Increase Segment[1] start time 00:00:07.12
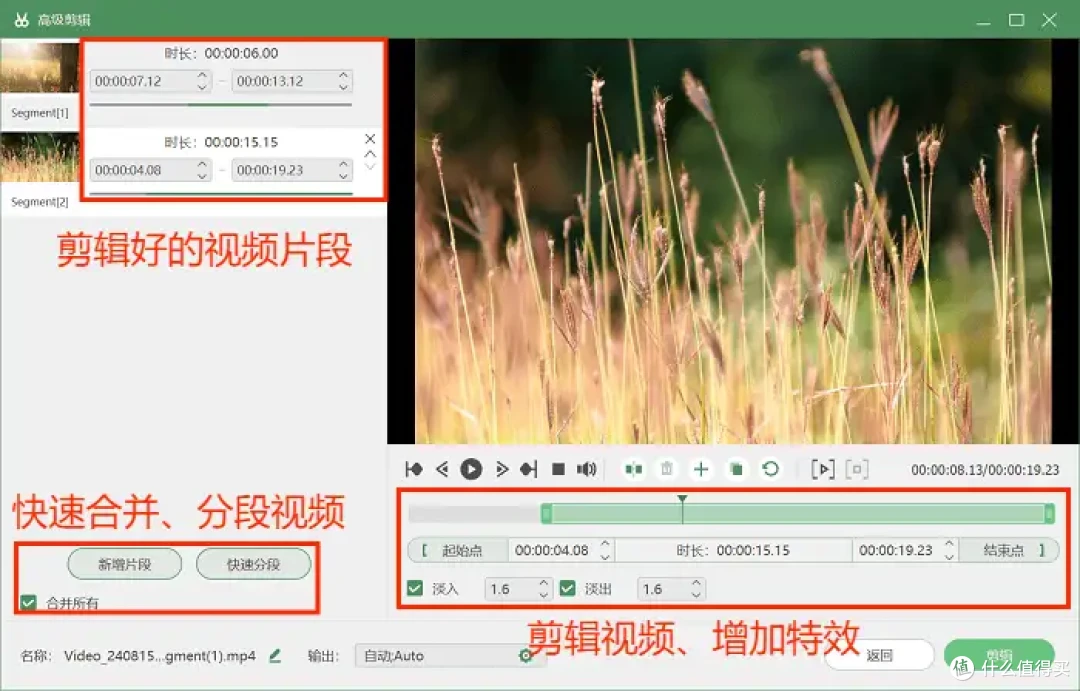This screenshot has height=691, width=1080. click(x=202, y=75)
